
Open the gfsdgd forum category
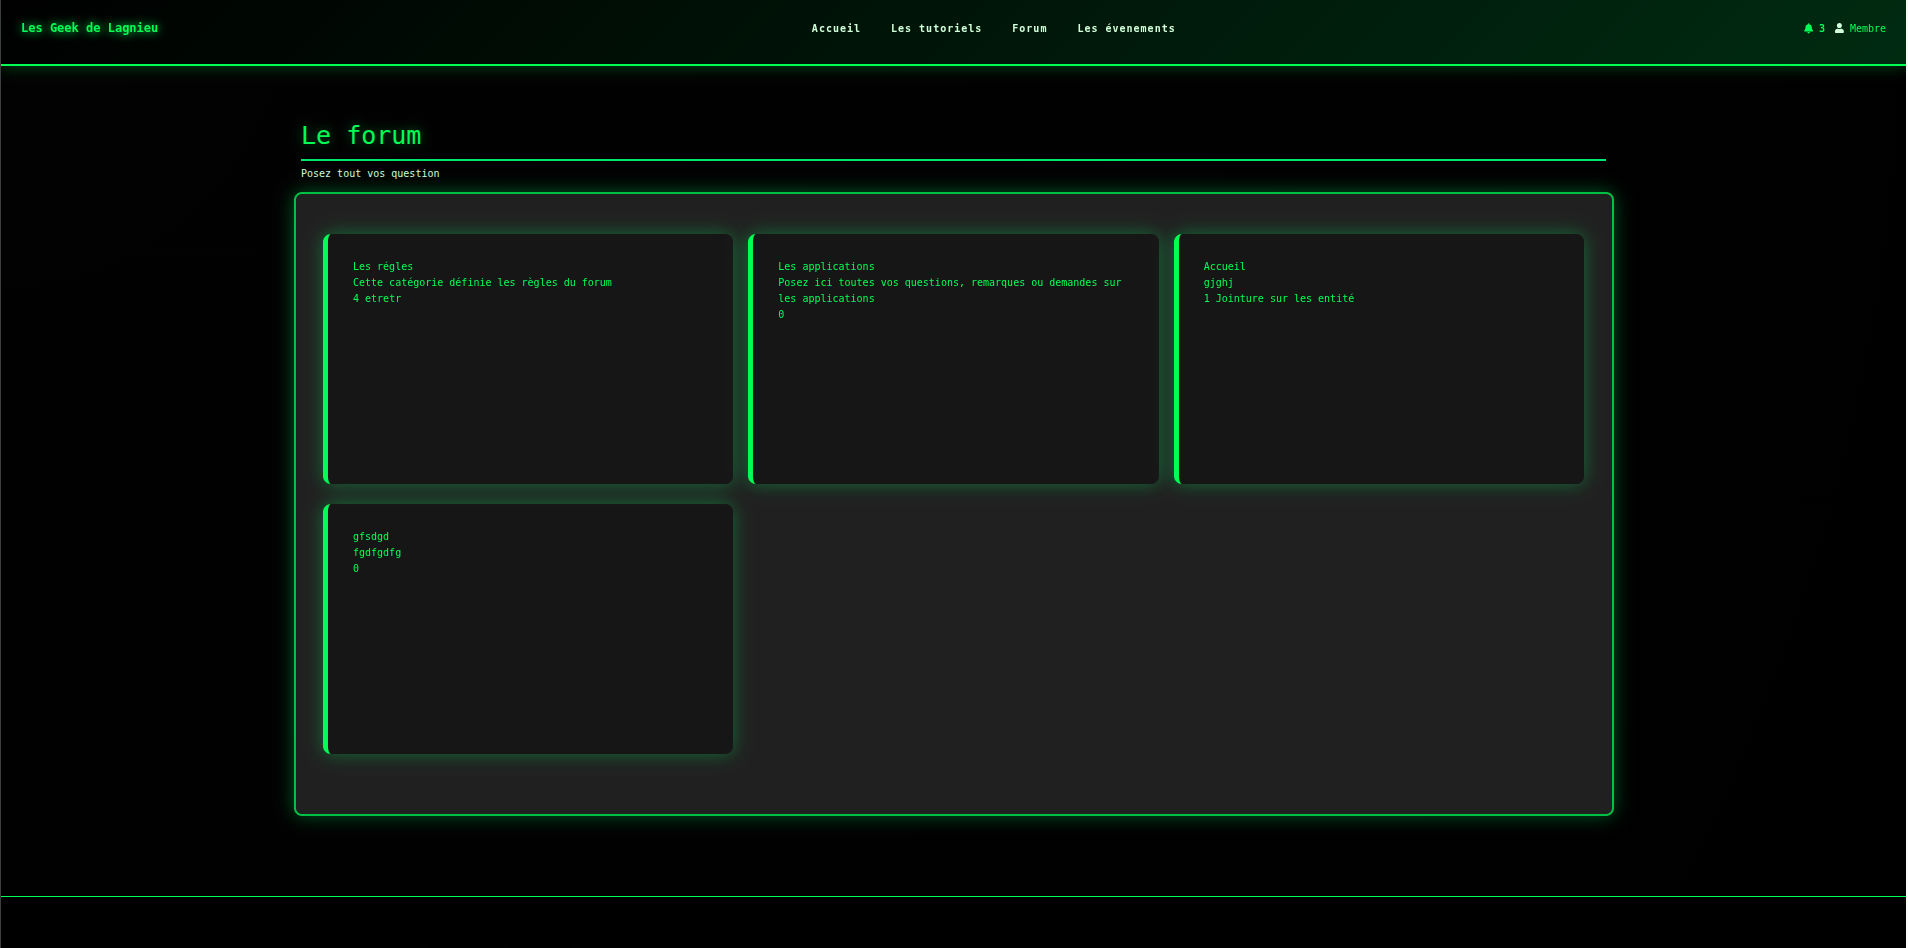[370, 537]
